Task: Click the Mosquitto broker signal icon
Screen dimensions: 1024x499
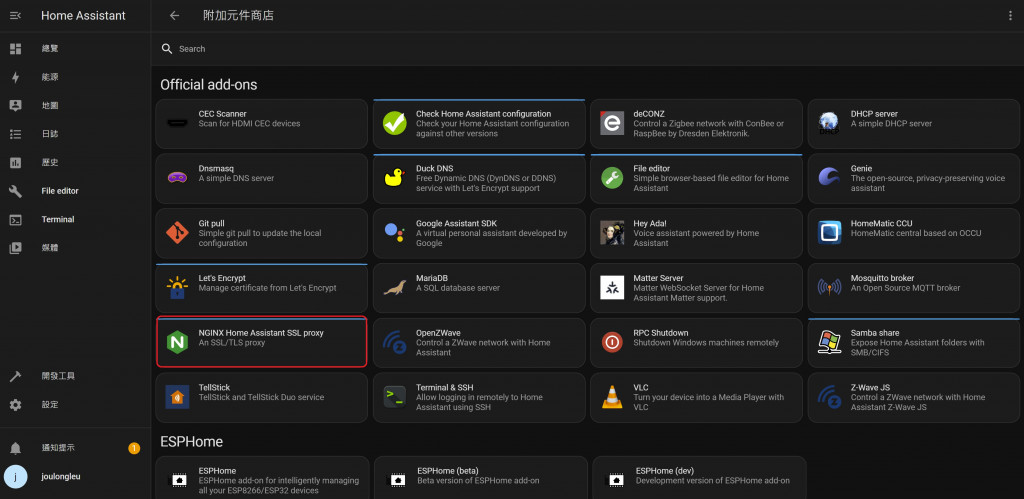Action: [829, 287]
